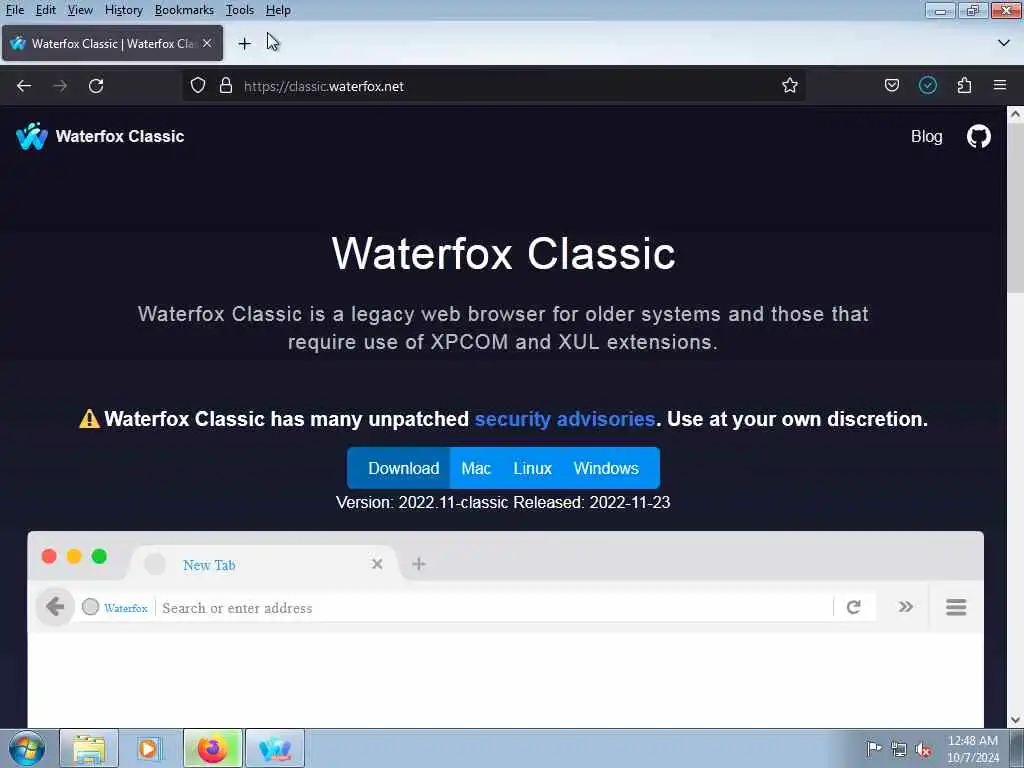The width and height of the screenshot is (1024, 768).
Task: Click the Waterfox logo in page header
Action: pos(31,136)
